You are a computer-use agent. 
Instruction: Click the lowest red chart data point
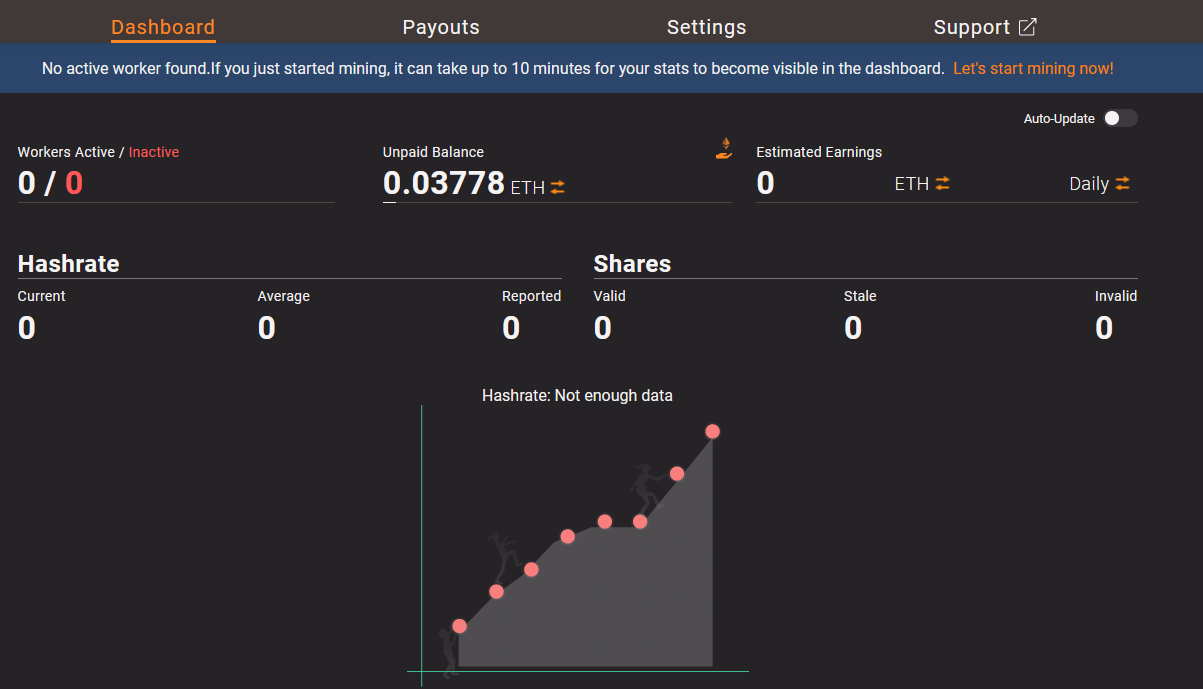pyautogui.click(x=459, y=626)
